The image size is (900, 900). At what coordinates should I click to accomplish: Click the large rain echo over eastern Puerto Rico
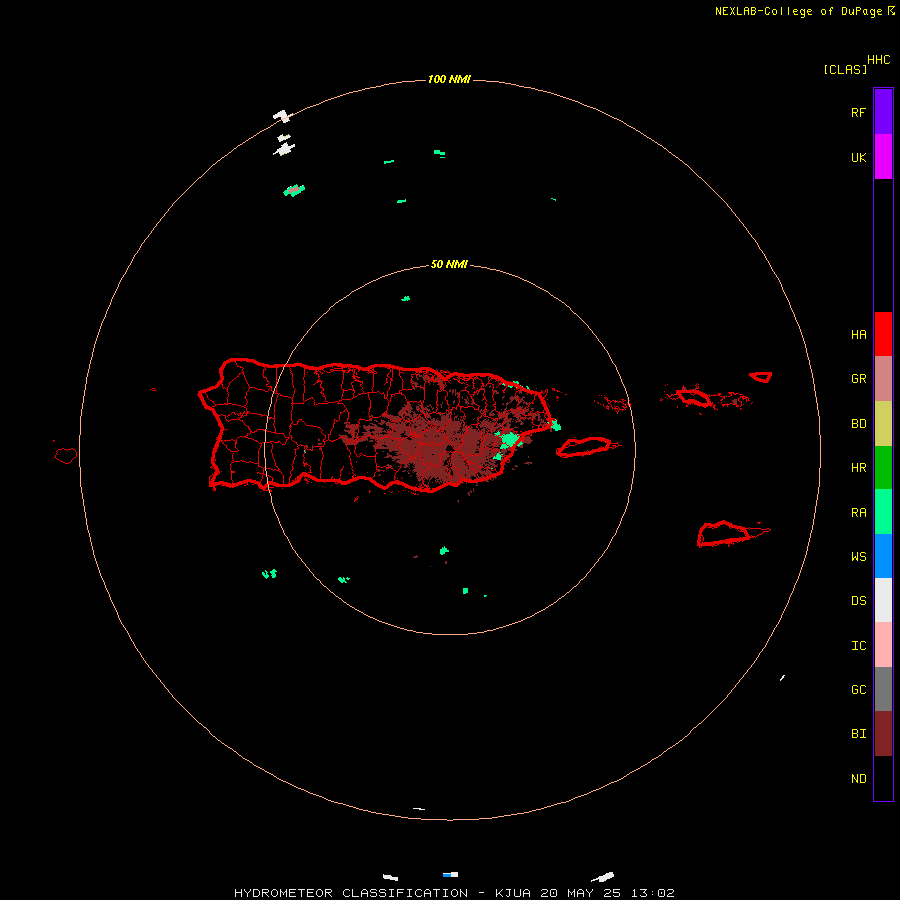click(509, 441)
